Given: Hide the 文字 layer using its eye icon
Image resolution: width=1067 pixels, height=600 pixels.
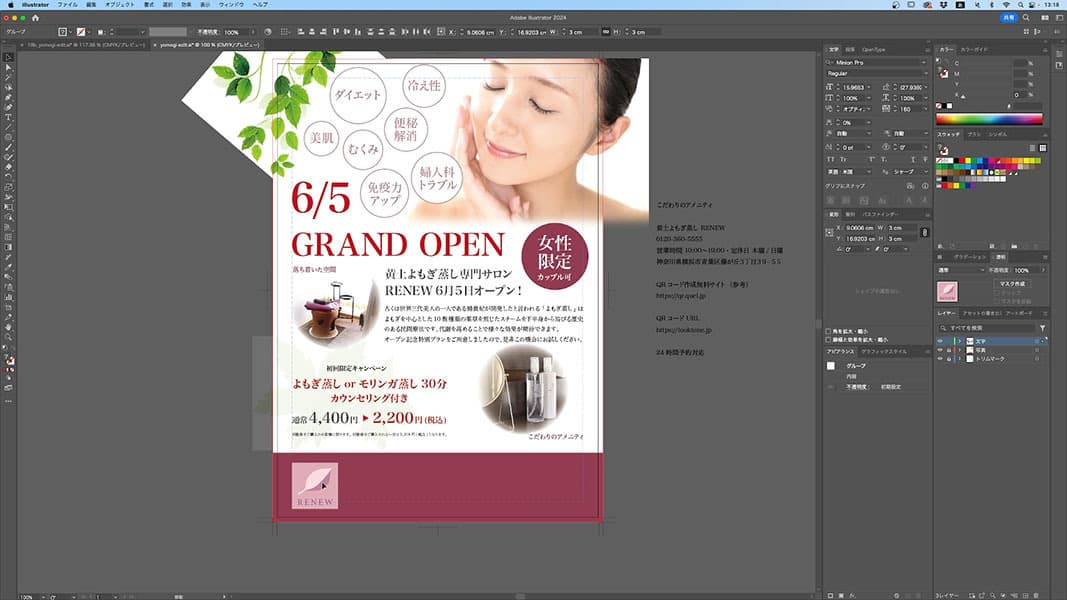Looking at the screenshot, I should [x=939, y=342].
